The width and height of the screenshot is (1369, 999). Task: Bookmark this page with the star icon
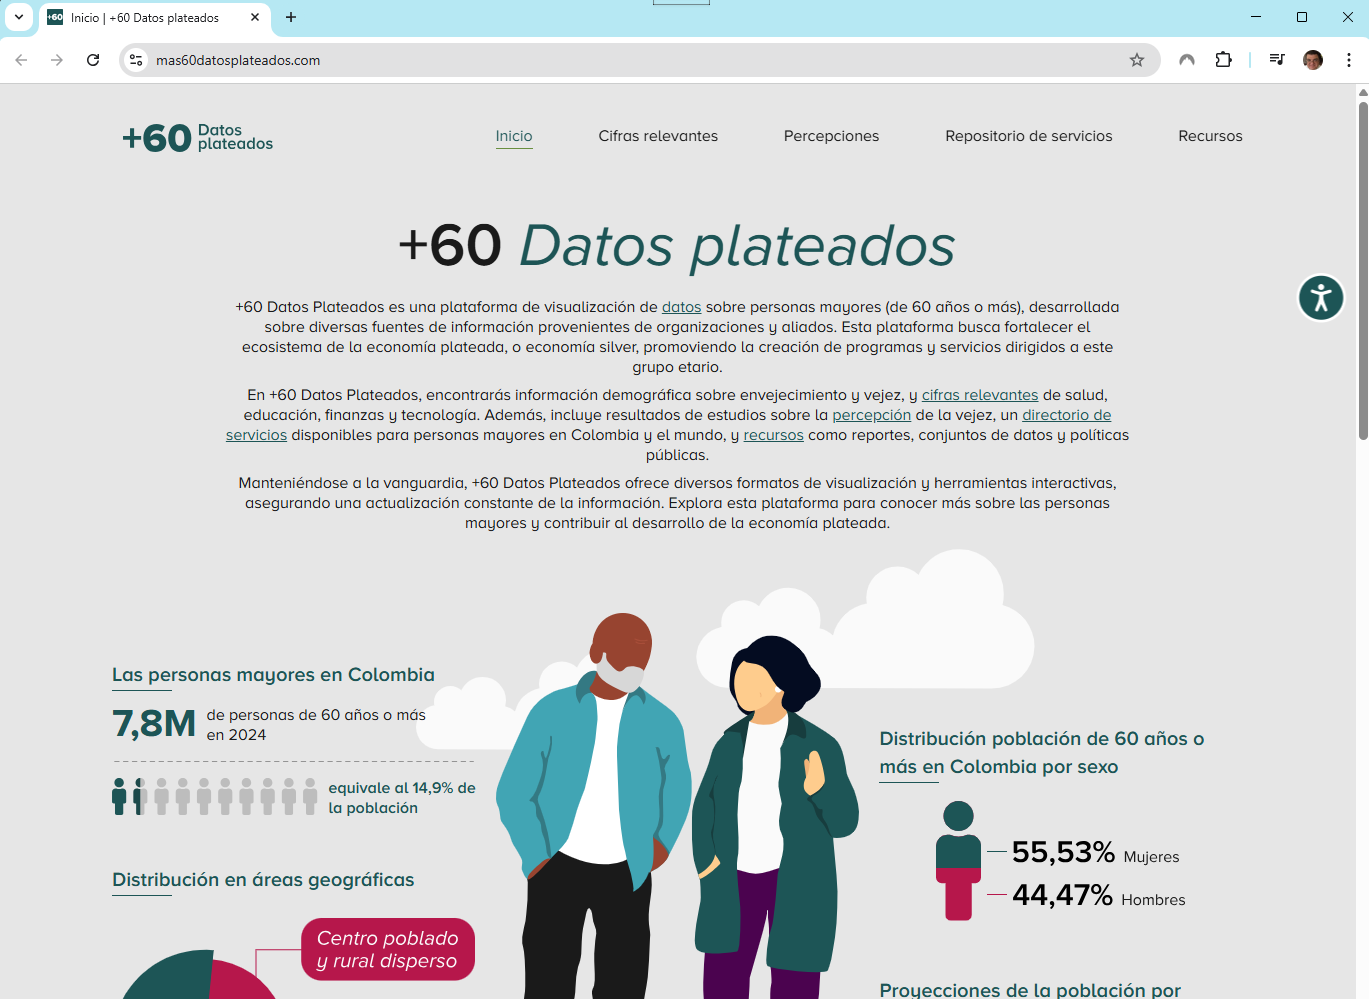tap(1136, 60)
